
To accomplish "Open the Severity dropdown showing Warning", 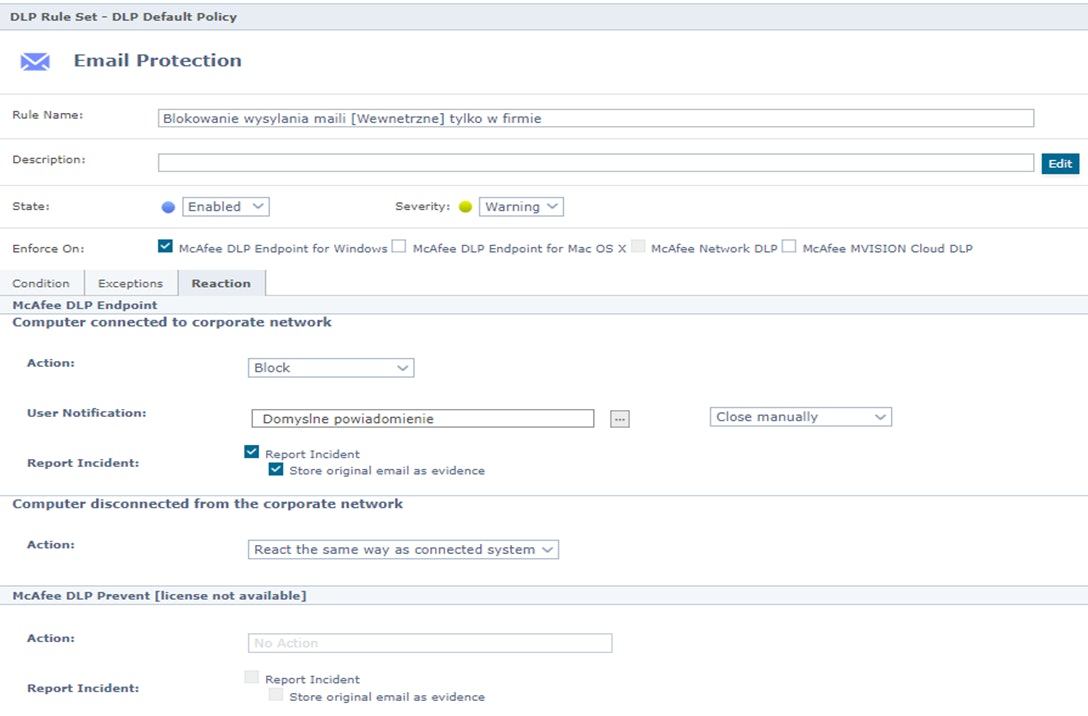I will click(521, 207).
